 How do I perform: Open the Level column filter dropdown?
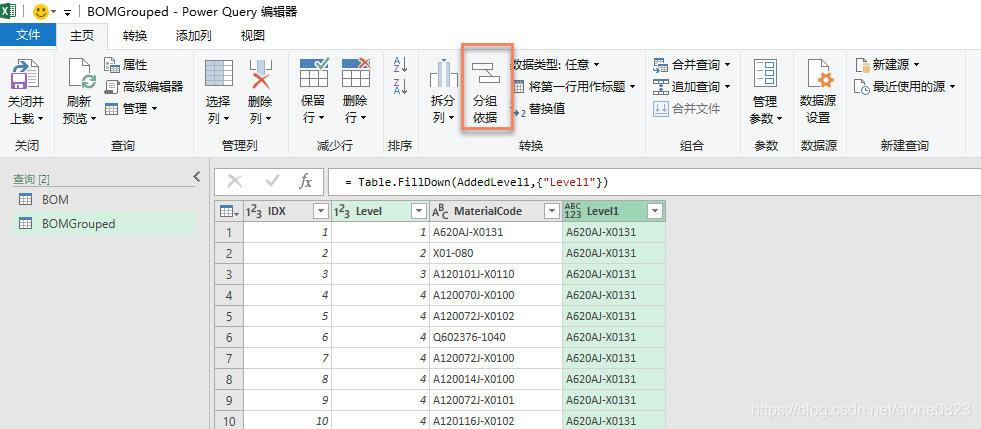pos(419,211)
